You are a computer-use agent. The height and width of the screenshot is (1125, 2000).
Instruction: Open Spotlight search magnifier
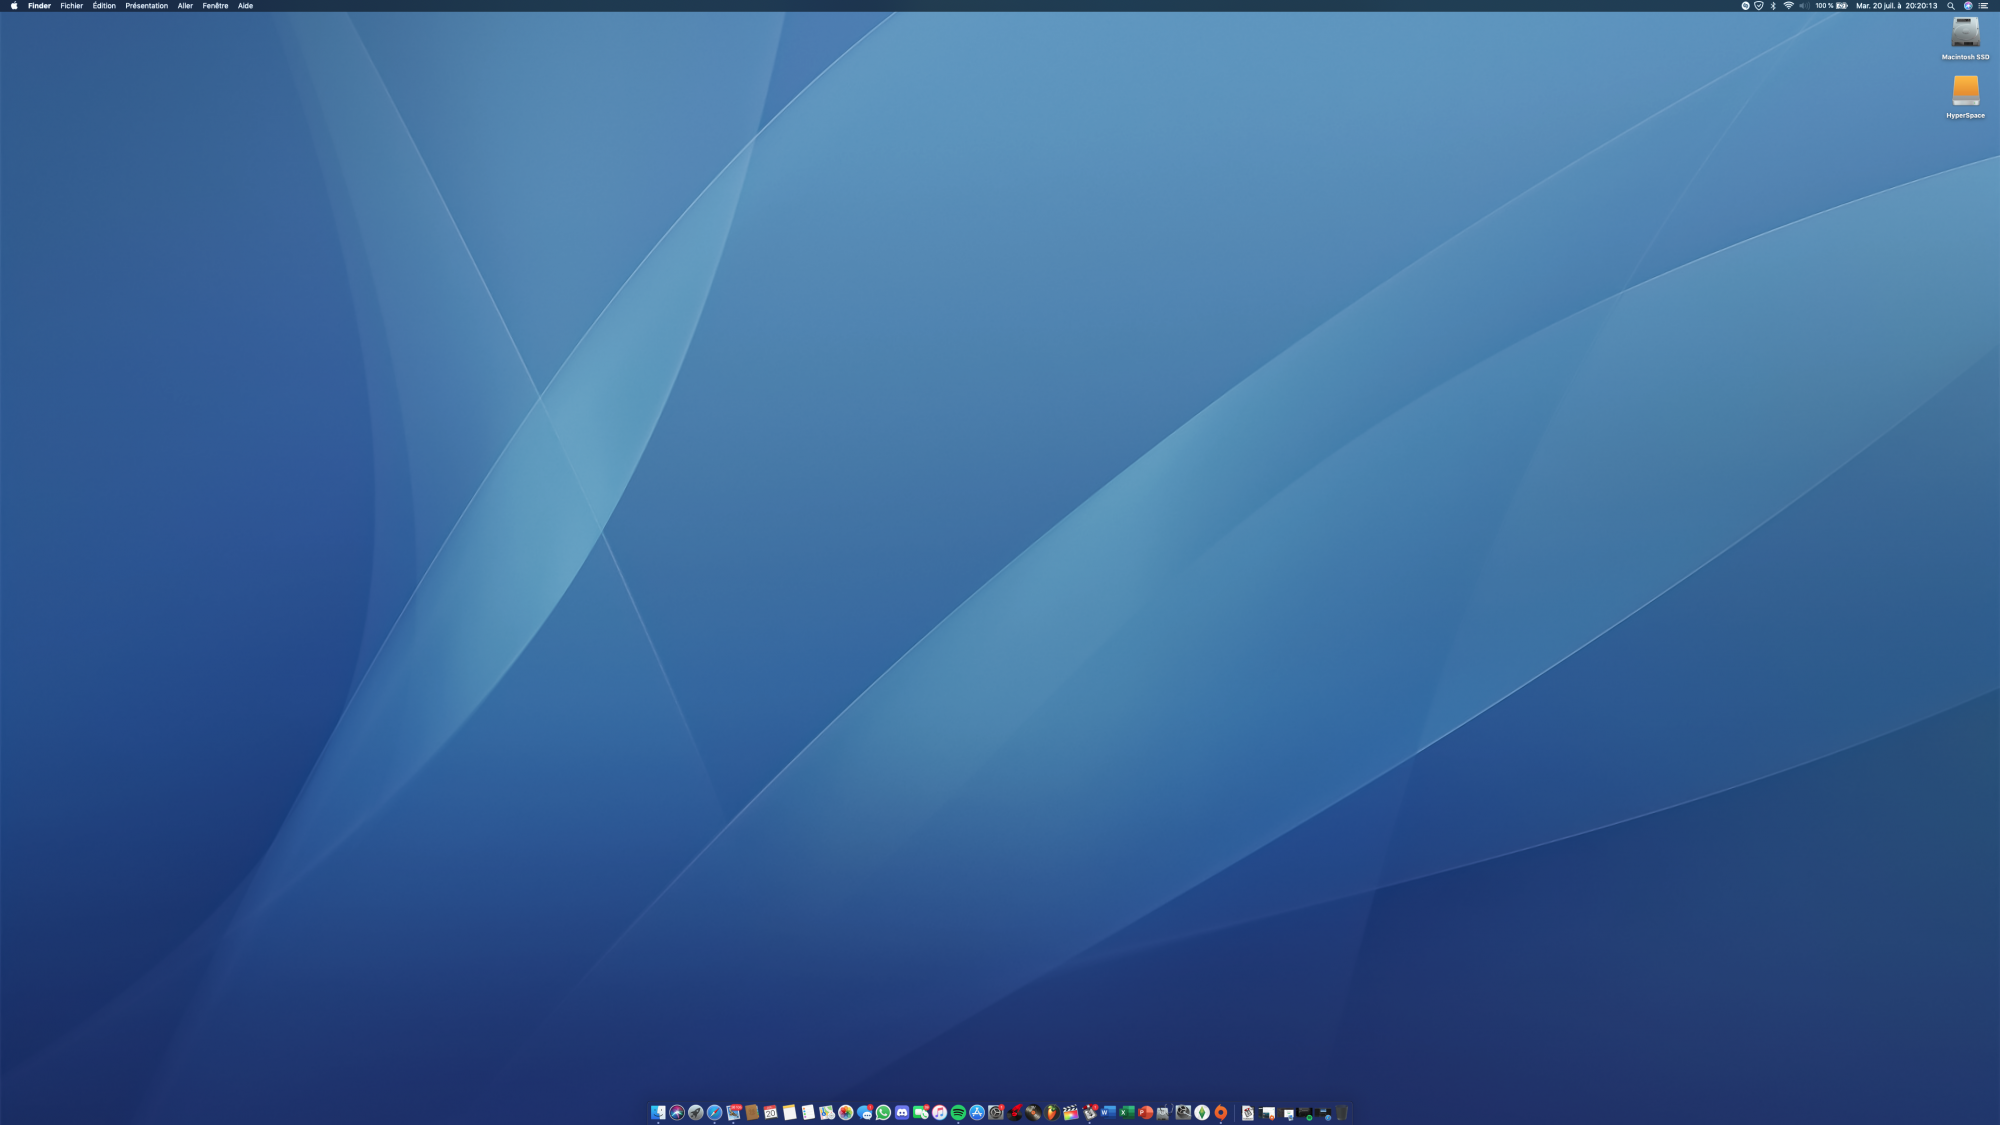(x=1950, y=6)
